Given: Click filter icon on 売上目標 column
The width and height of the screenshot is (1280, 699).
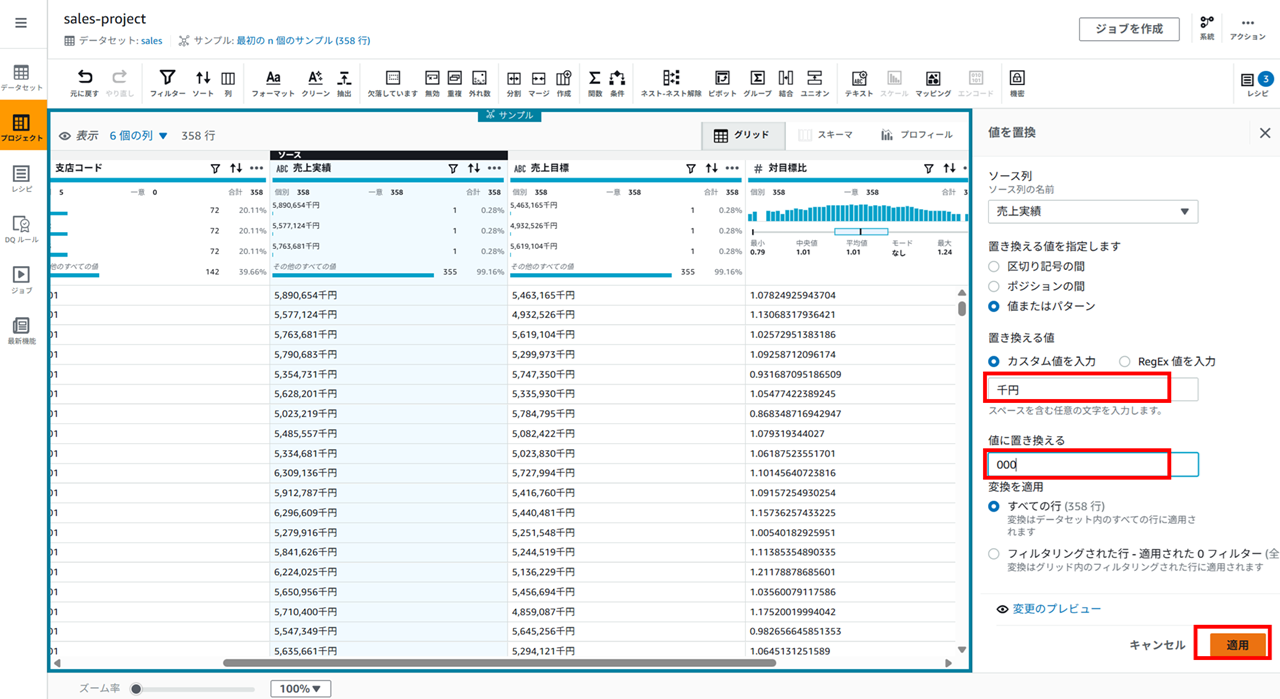Looking at the screenshot, I should click(691, 168).
